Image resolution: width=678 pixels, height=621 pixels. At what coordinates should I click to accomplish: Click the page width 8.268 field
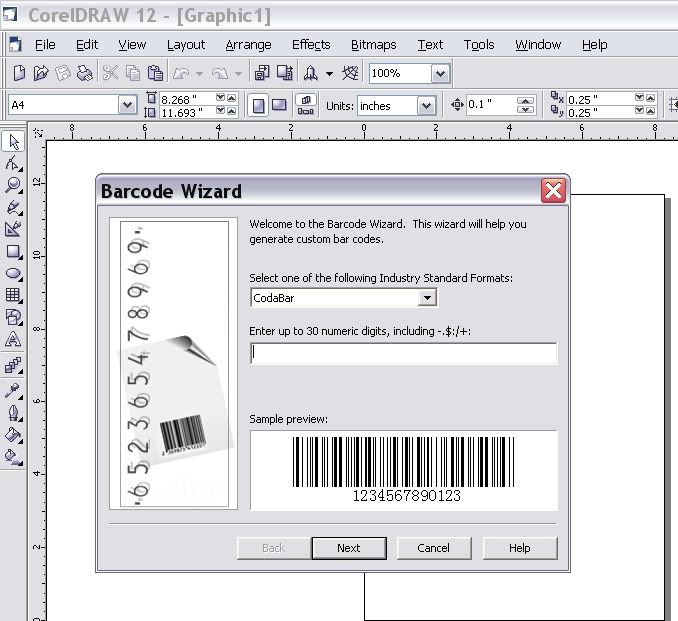pyautogui.click(x=187, y=99)
